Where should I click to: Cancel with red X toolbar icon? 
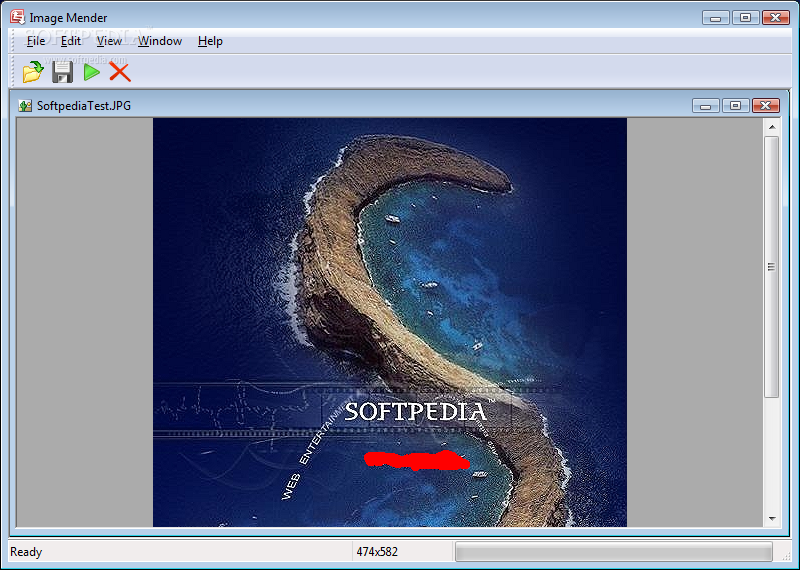(120, 72)
